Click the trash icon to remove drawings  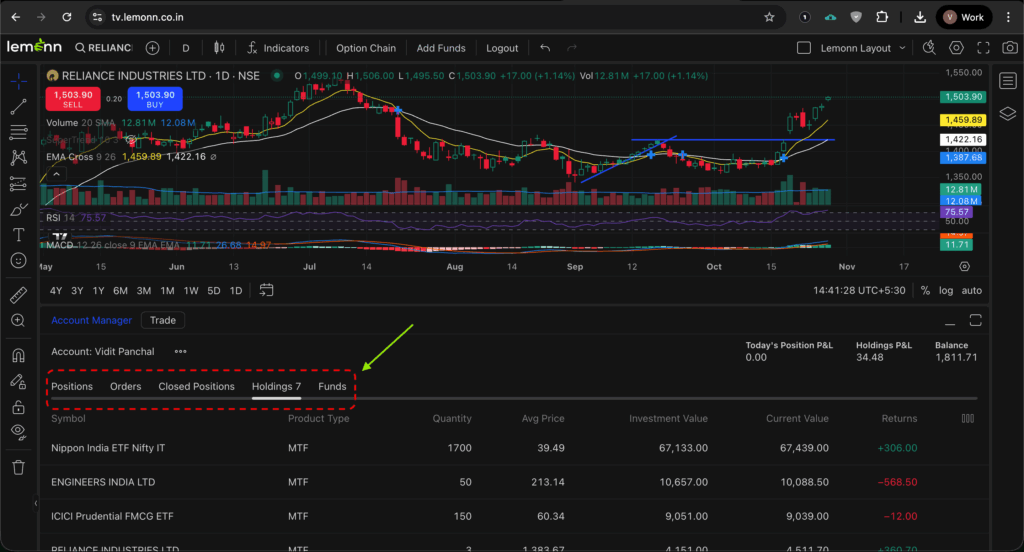coord(18,467)
